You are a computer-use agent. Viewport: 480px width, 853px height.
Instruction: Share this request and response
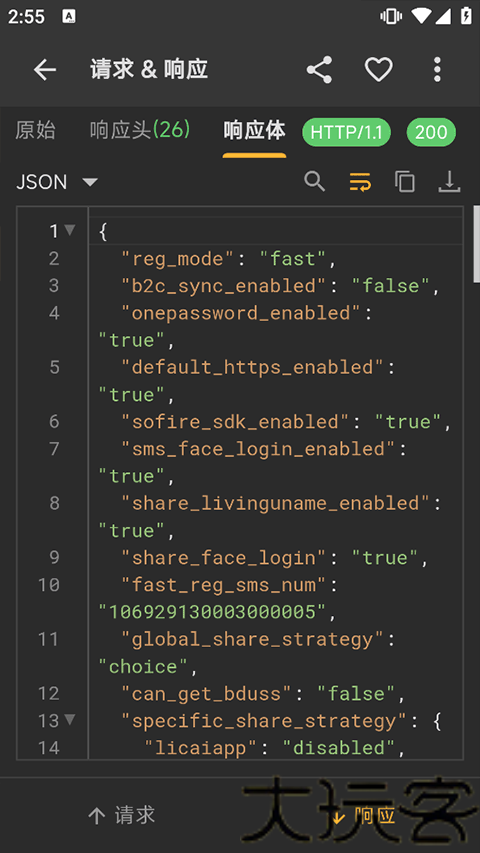[319, 70]
